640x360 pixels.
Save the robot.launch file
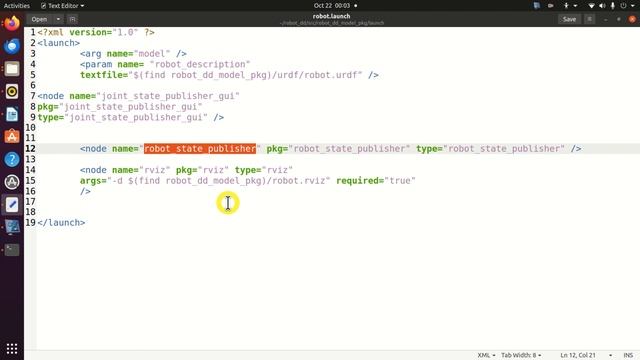[x=569, y=19]
